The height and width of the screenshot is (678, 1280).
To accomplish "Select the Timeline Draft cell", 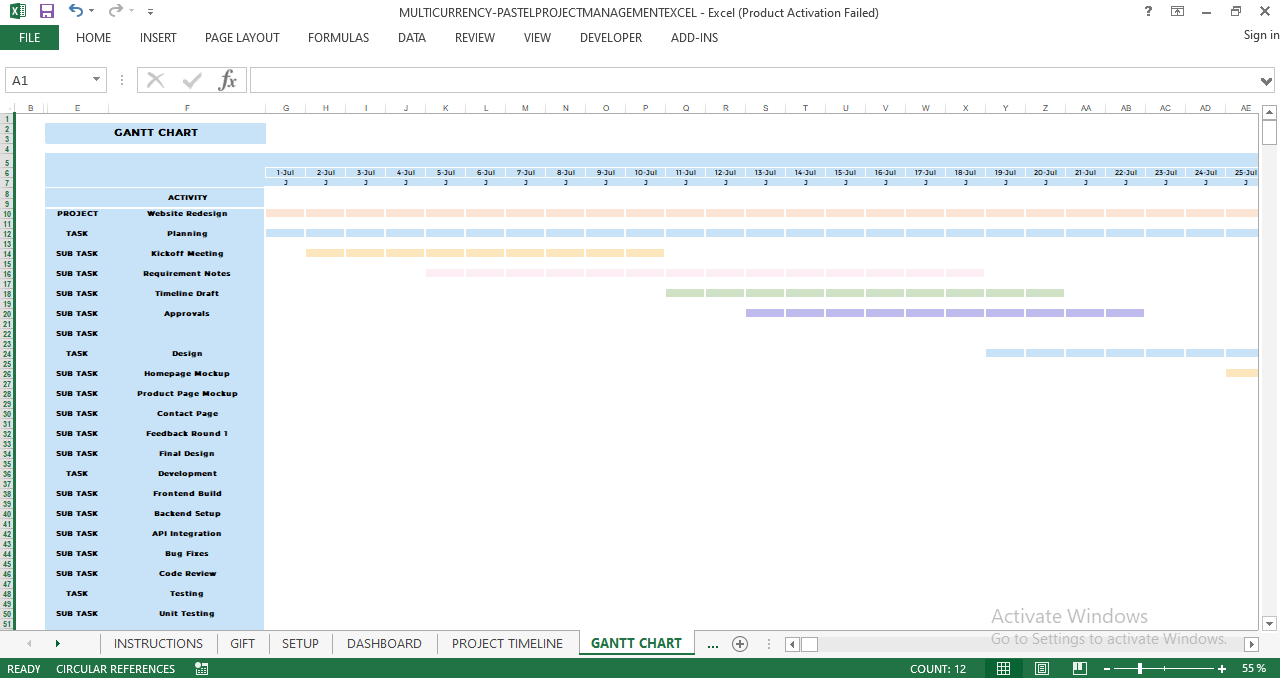I will pyautogui.click(x=187, y=293).
